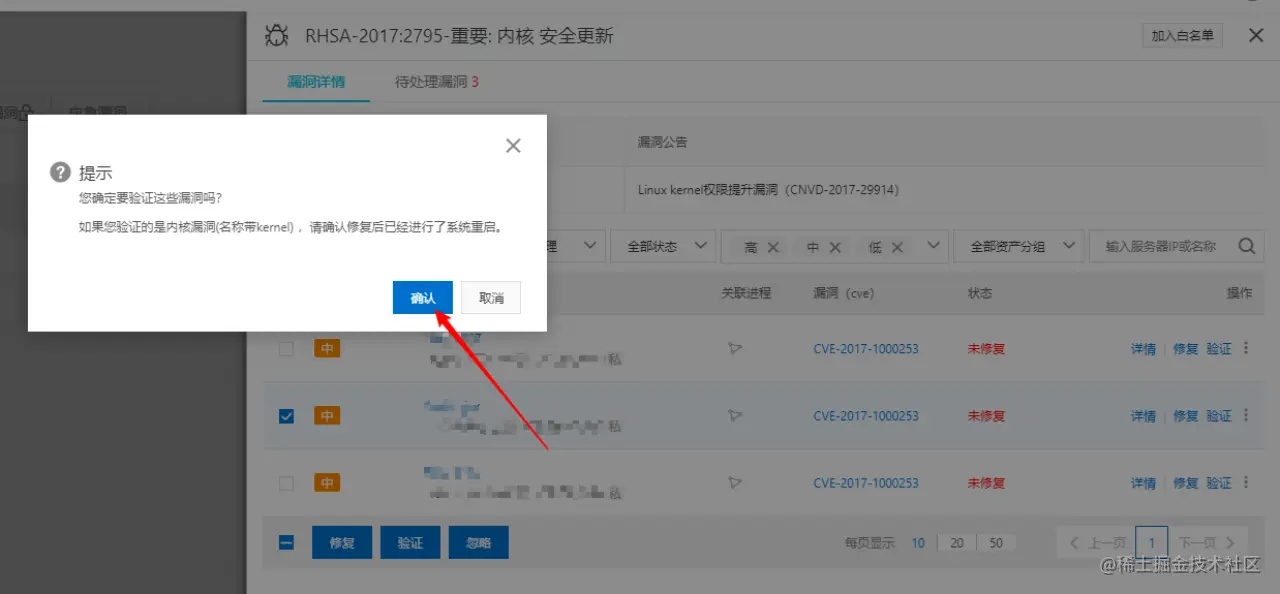Click 验证 link in the third row
This screenshot has width=1280, height=594.
1218,483
